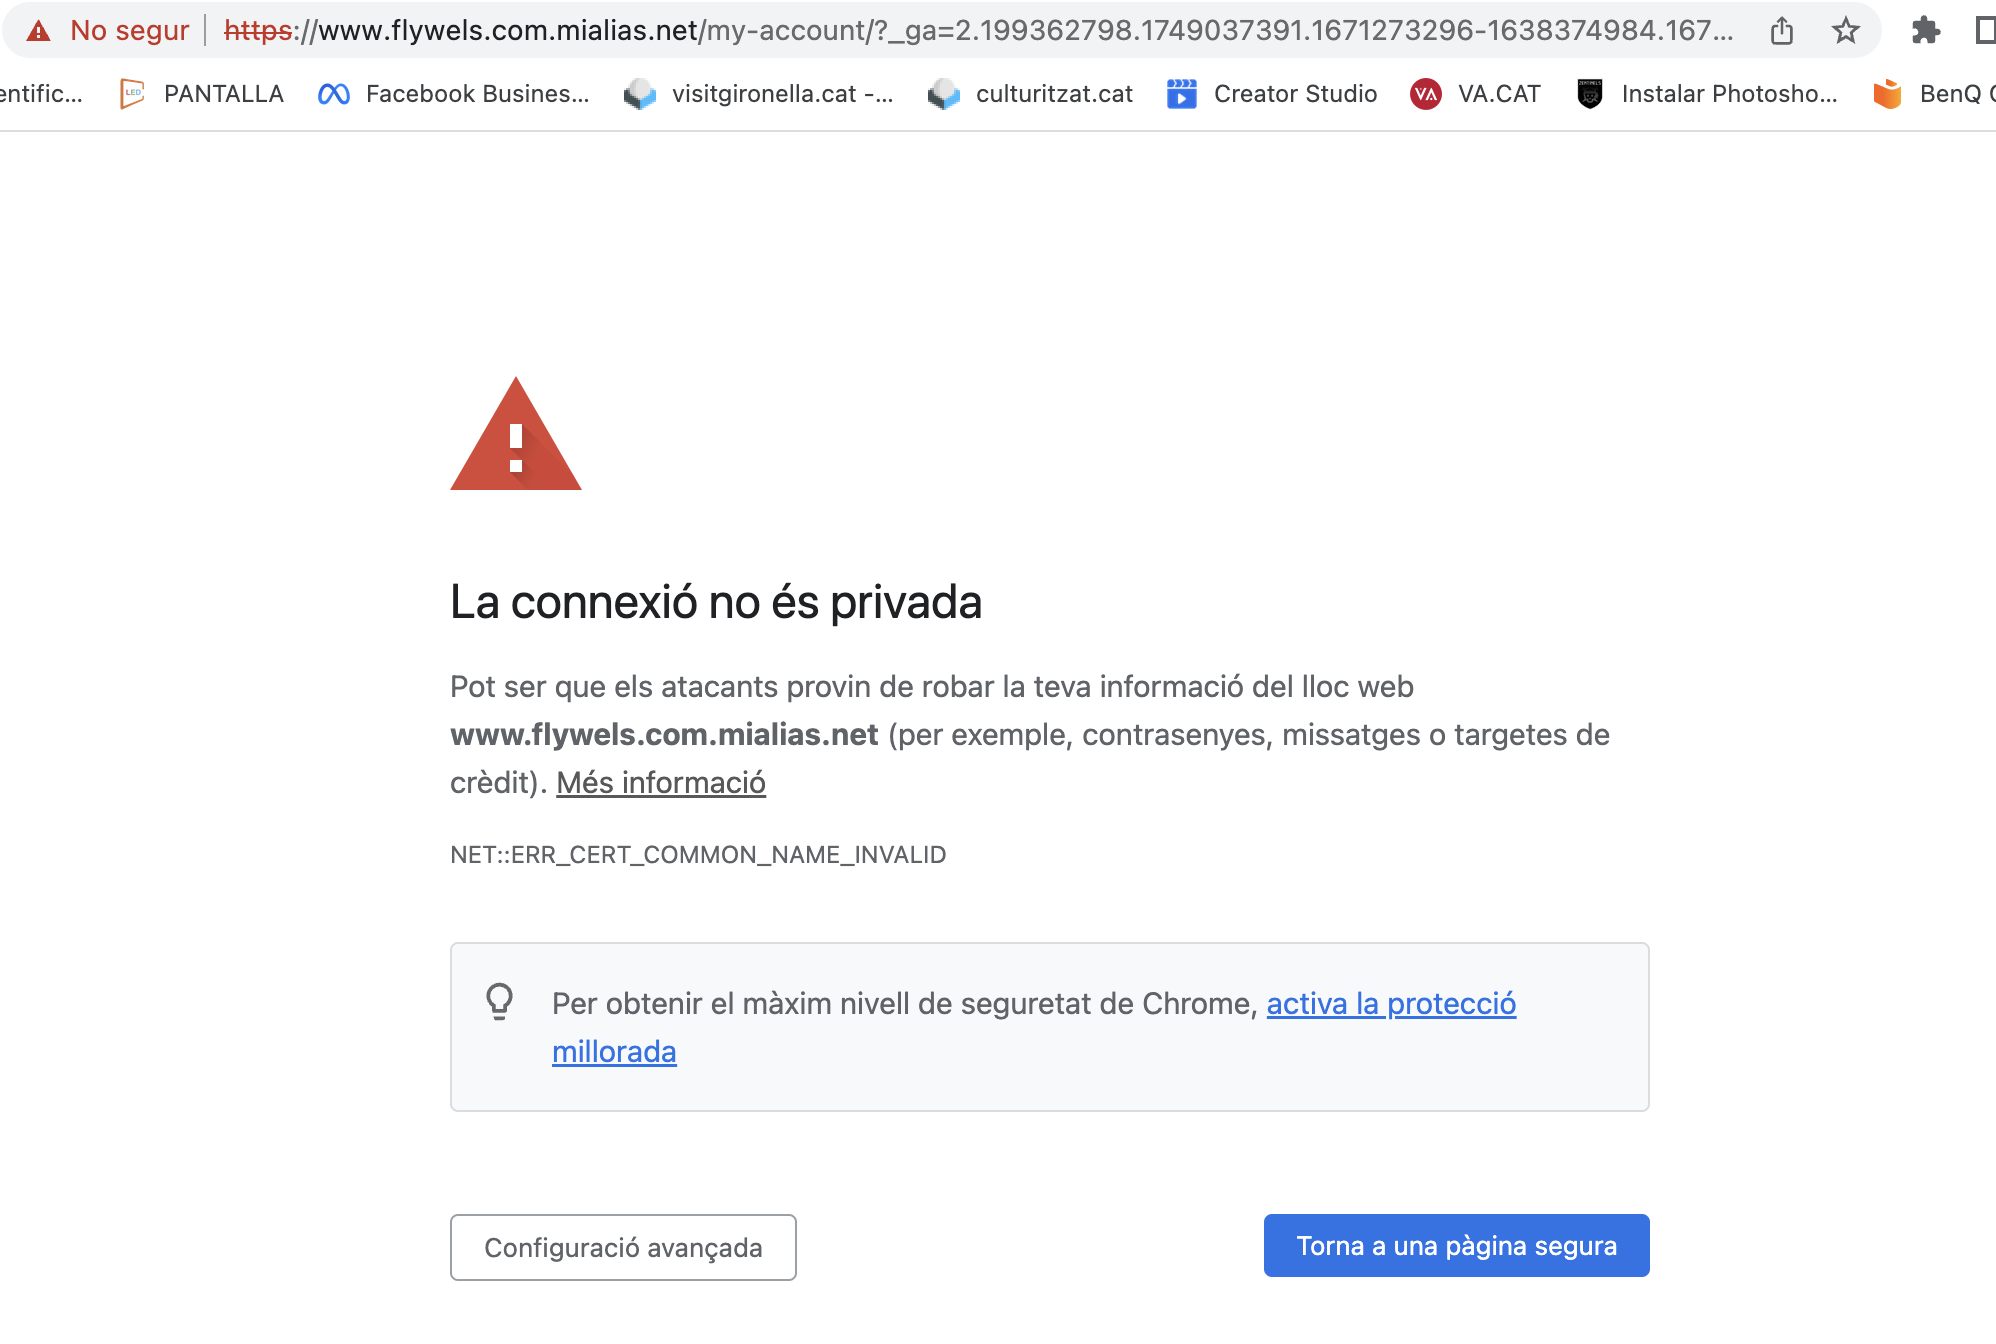The image size is (1996, 1344).
Task: Click 'Configuració avançada' button
Action: pyautogui.click(x=624, y=1246)
